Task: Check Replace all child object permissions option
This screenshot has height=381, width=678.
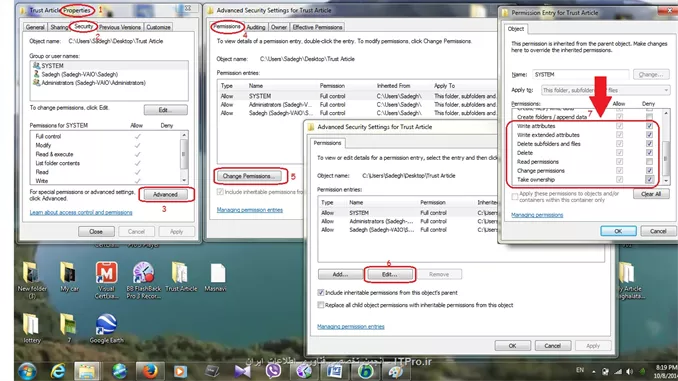Action: [x=320, y=305]
